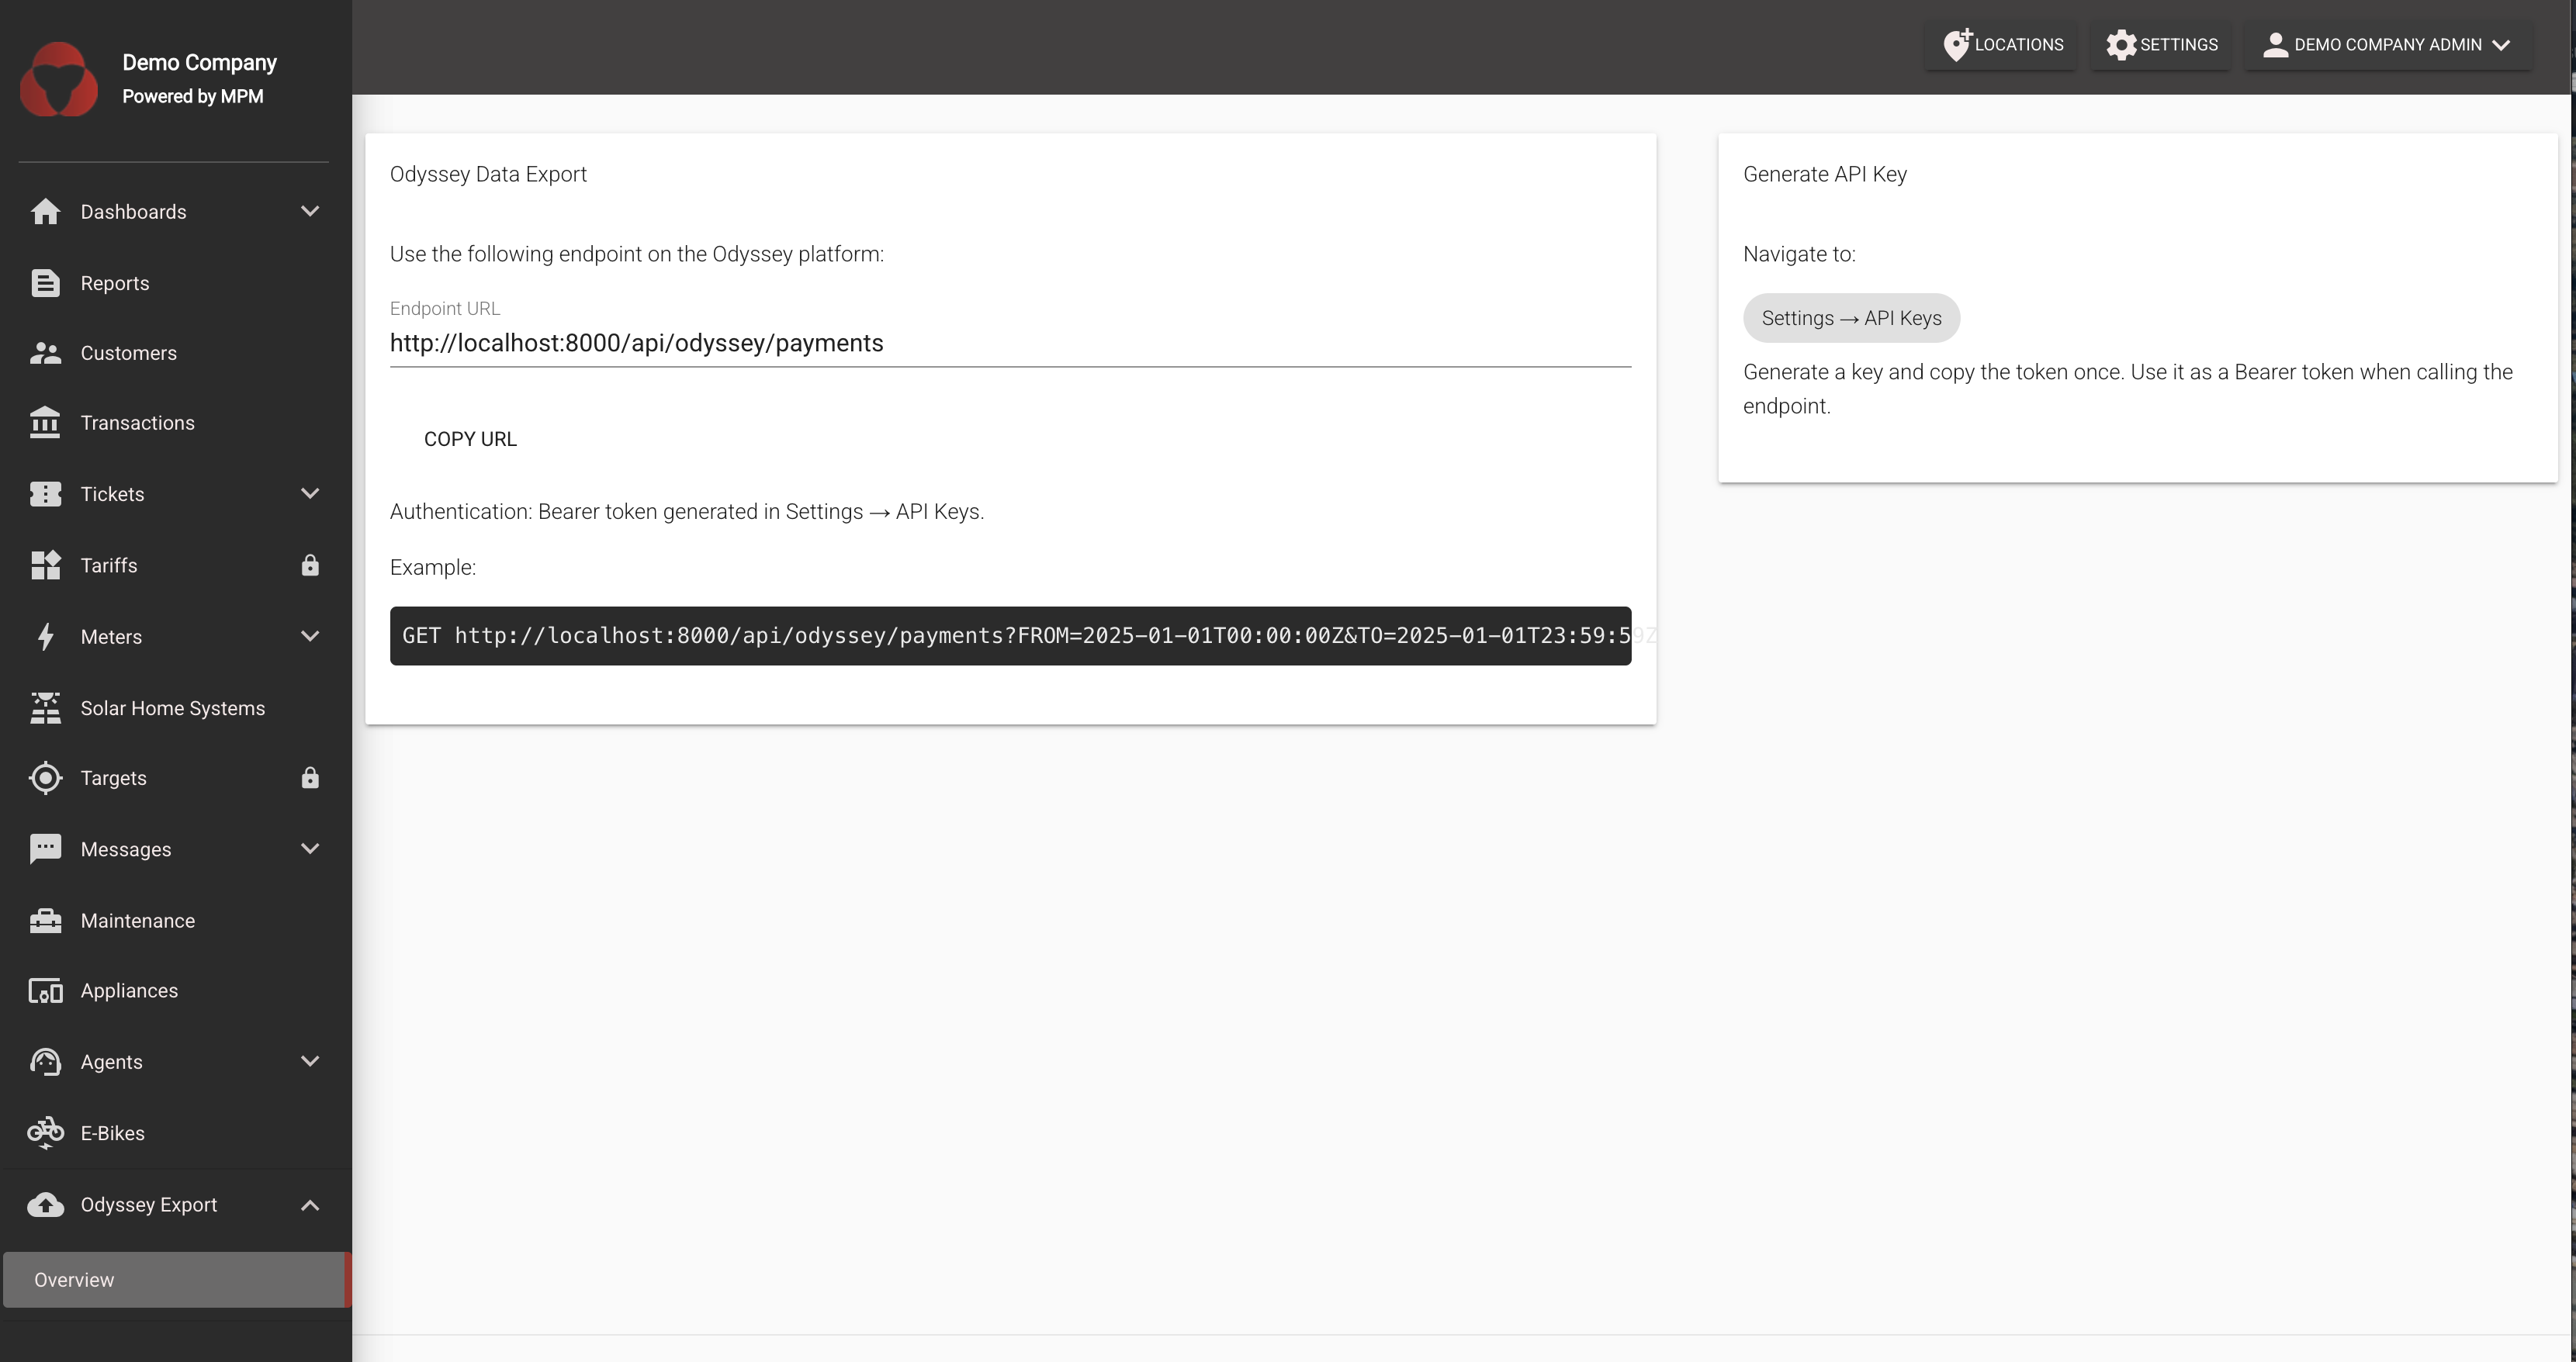
Task: Click the Maintenance toolbox icon
Action: tap(45, 920)
